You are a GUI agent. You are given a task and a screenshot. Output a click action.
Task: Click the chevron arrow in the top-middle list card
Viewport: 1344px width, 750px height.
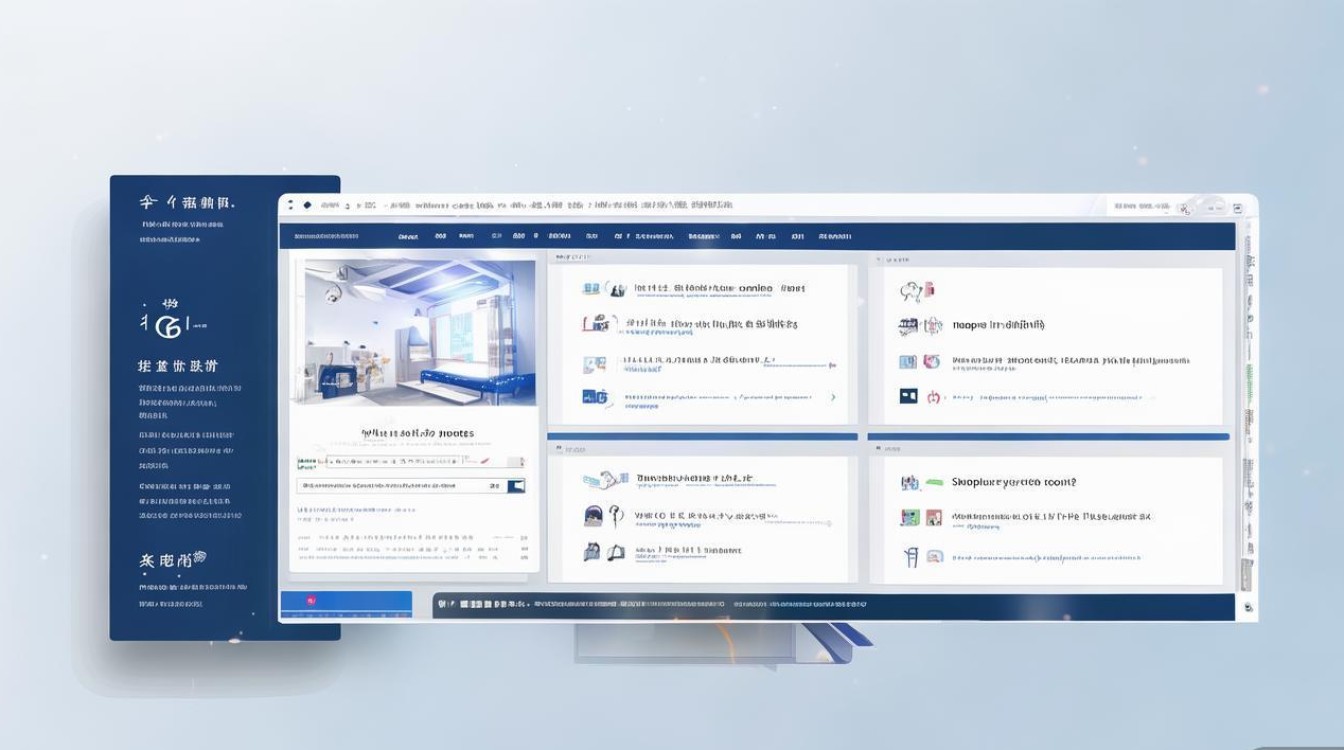tap(833, 397)
